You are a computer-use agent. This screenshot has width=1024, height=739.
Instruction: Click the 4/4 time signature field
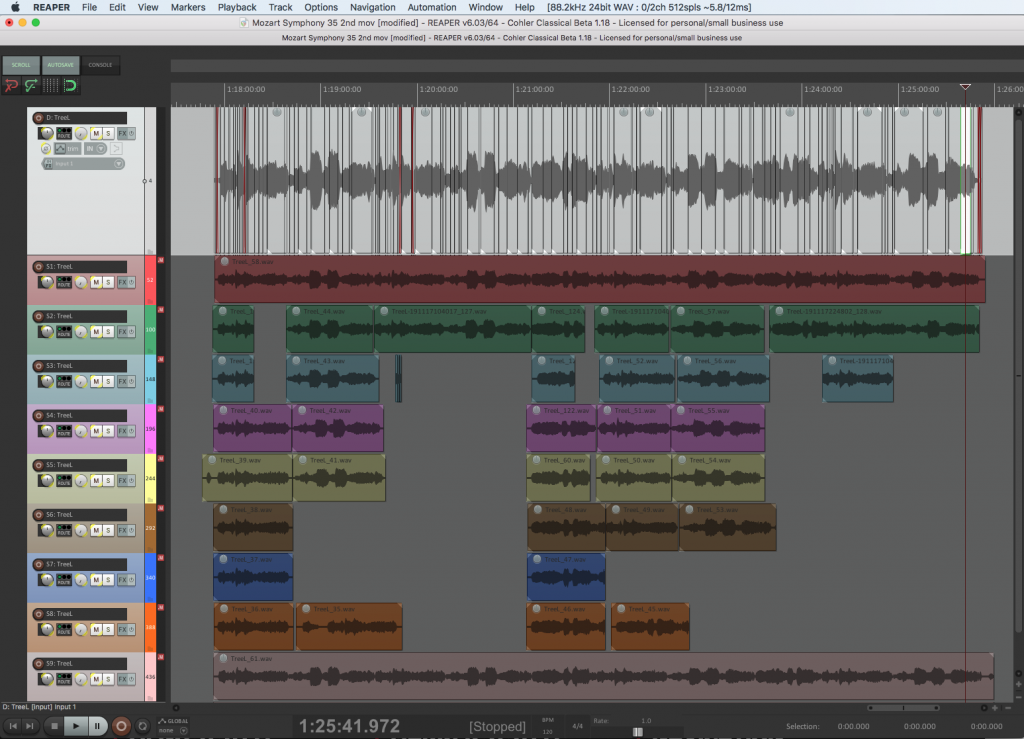click(x=577, y=726)
